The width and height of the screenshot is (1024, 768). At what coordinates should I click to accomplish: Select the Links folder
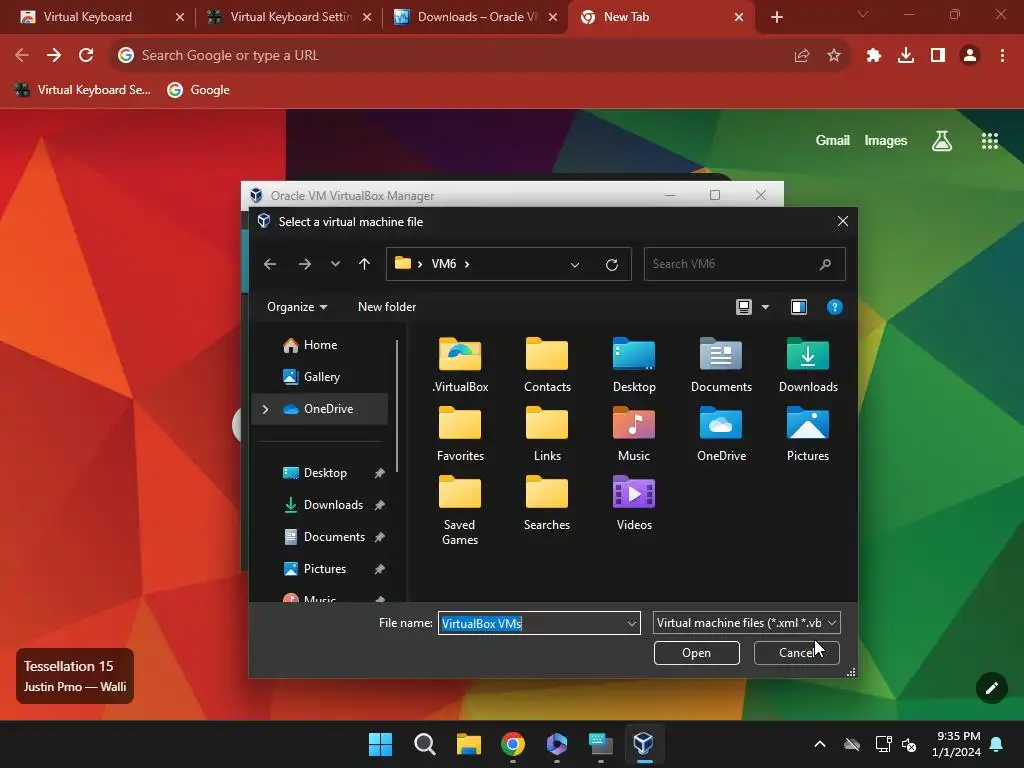pyautogui.click(x=547, y=434)
